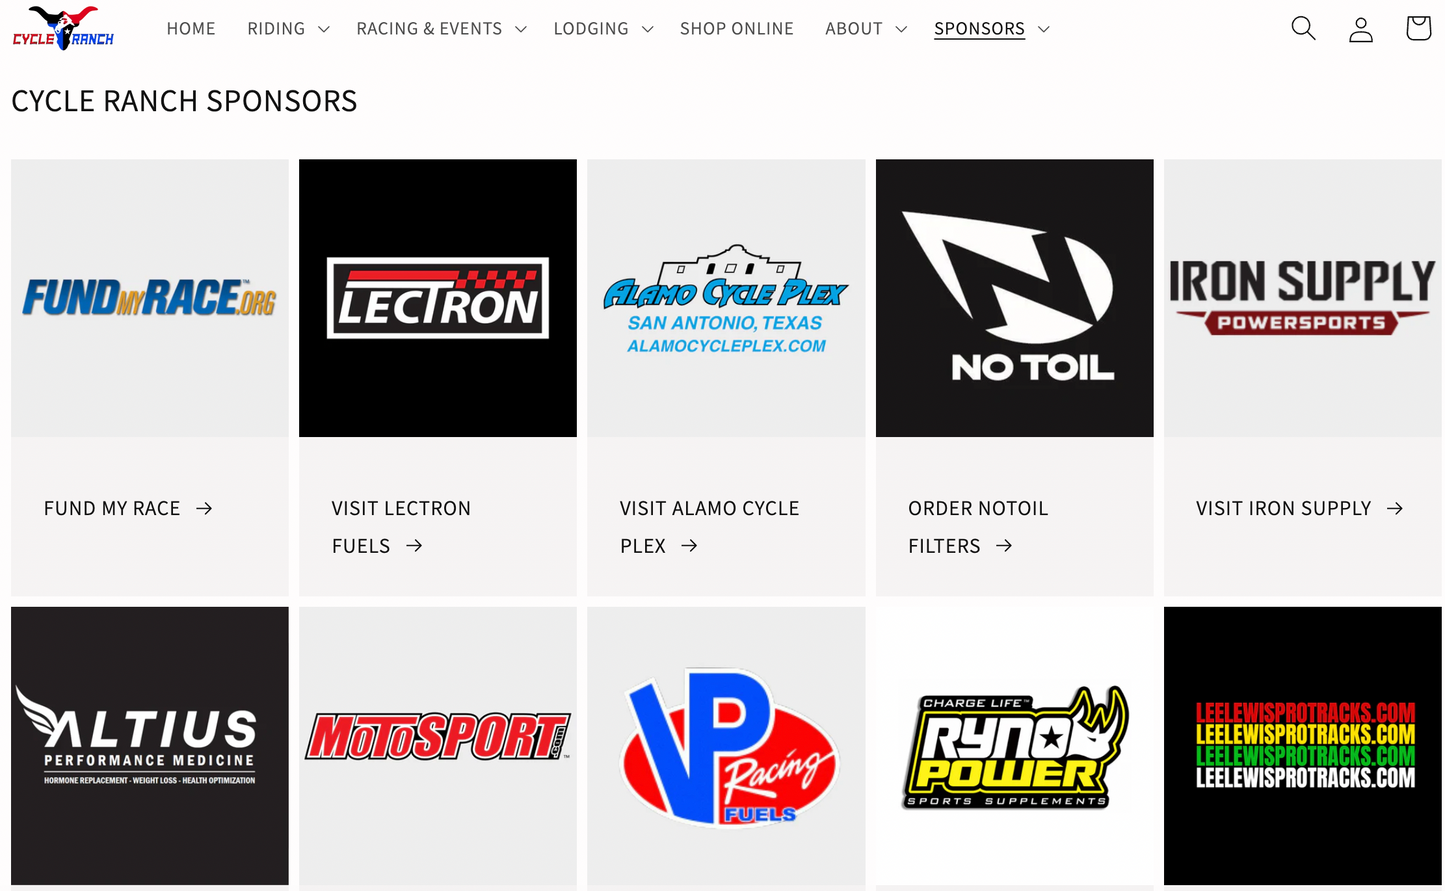Expand the About dropdown menu
The width and height of the screenshot is (1445, 891).
[866, 29]
